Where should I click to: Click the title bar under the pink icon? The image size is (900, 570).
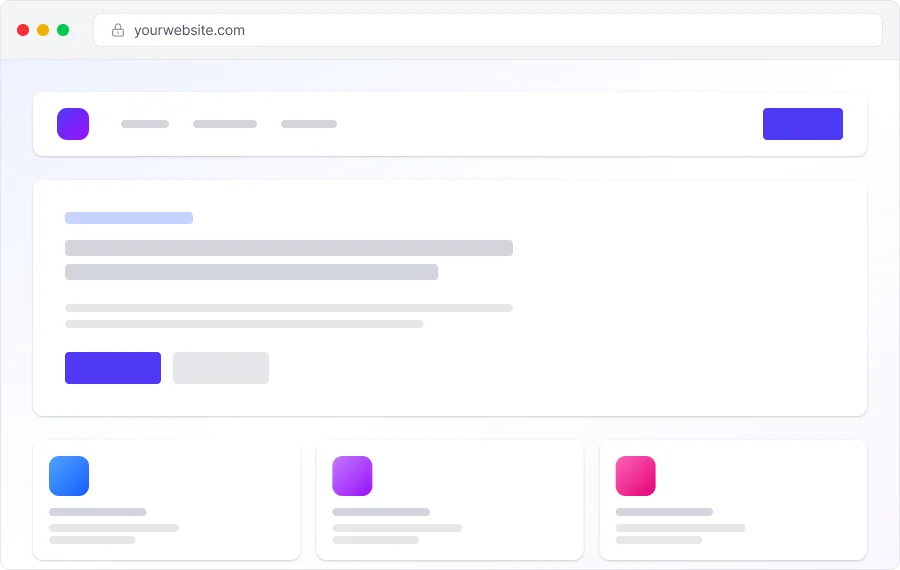pos(664,512)
